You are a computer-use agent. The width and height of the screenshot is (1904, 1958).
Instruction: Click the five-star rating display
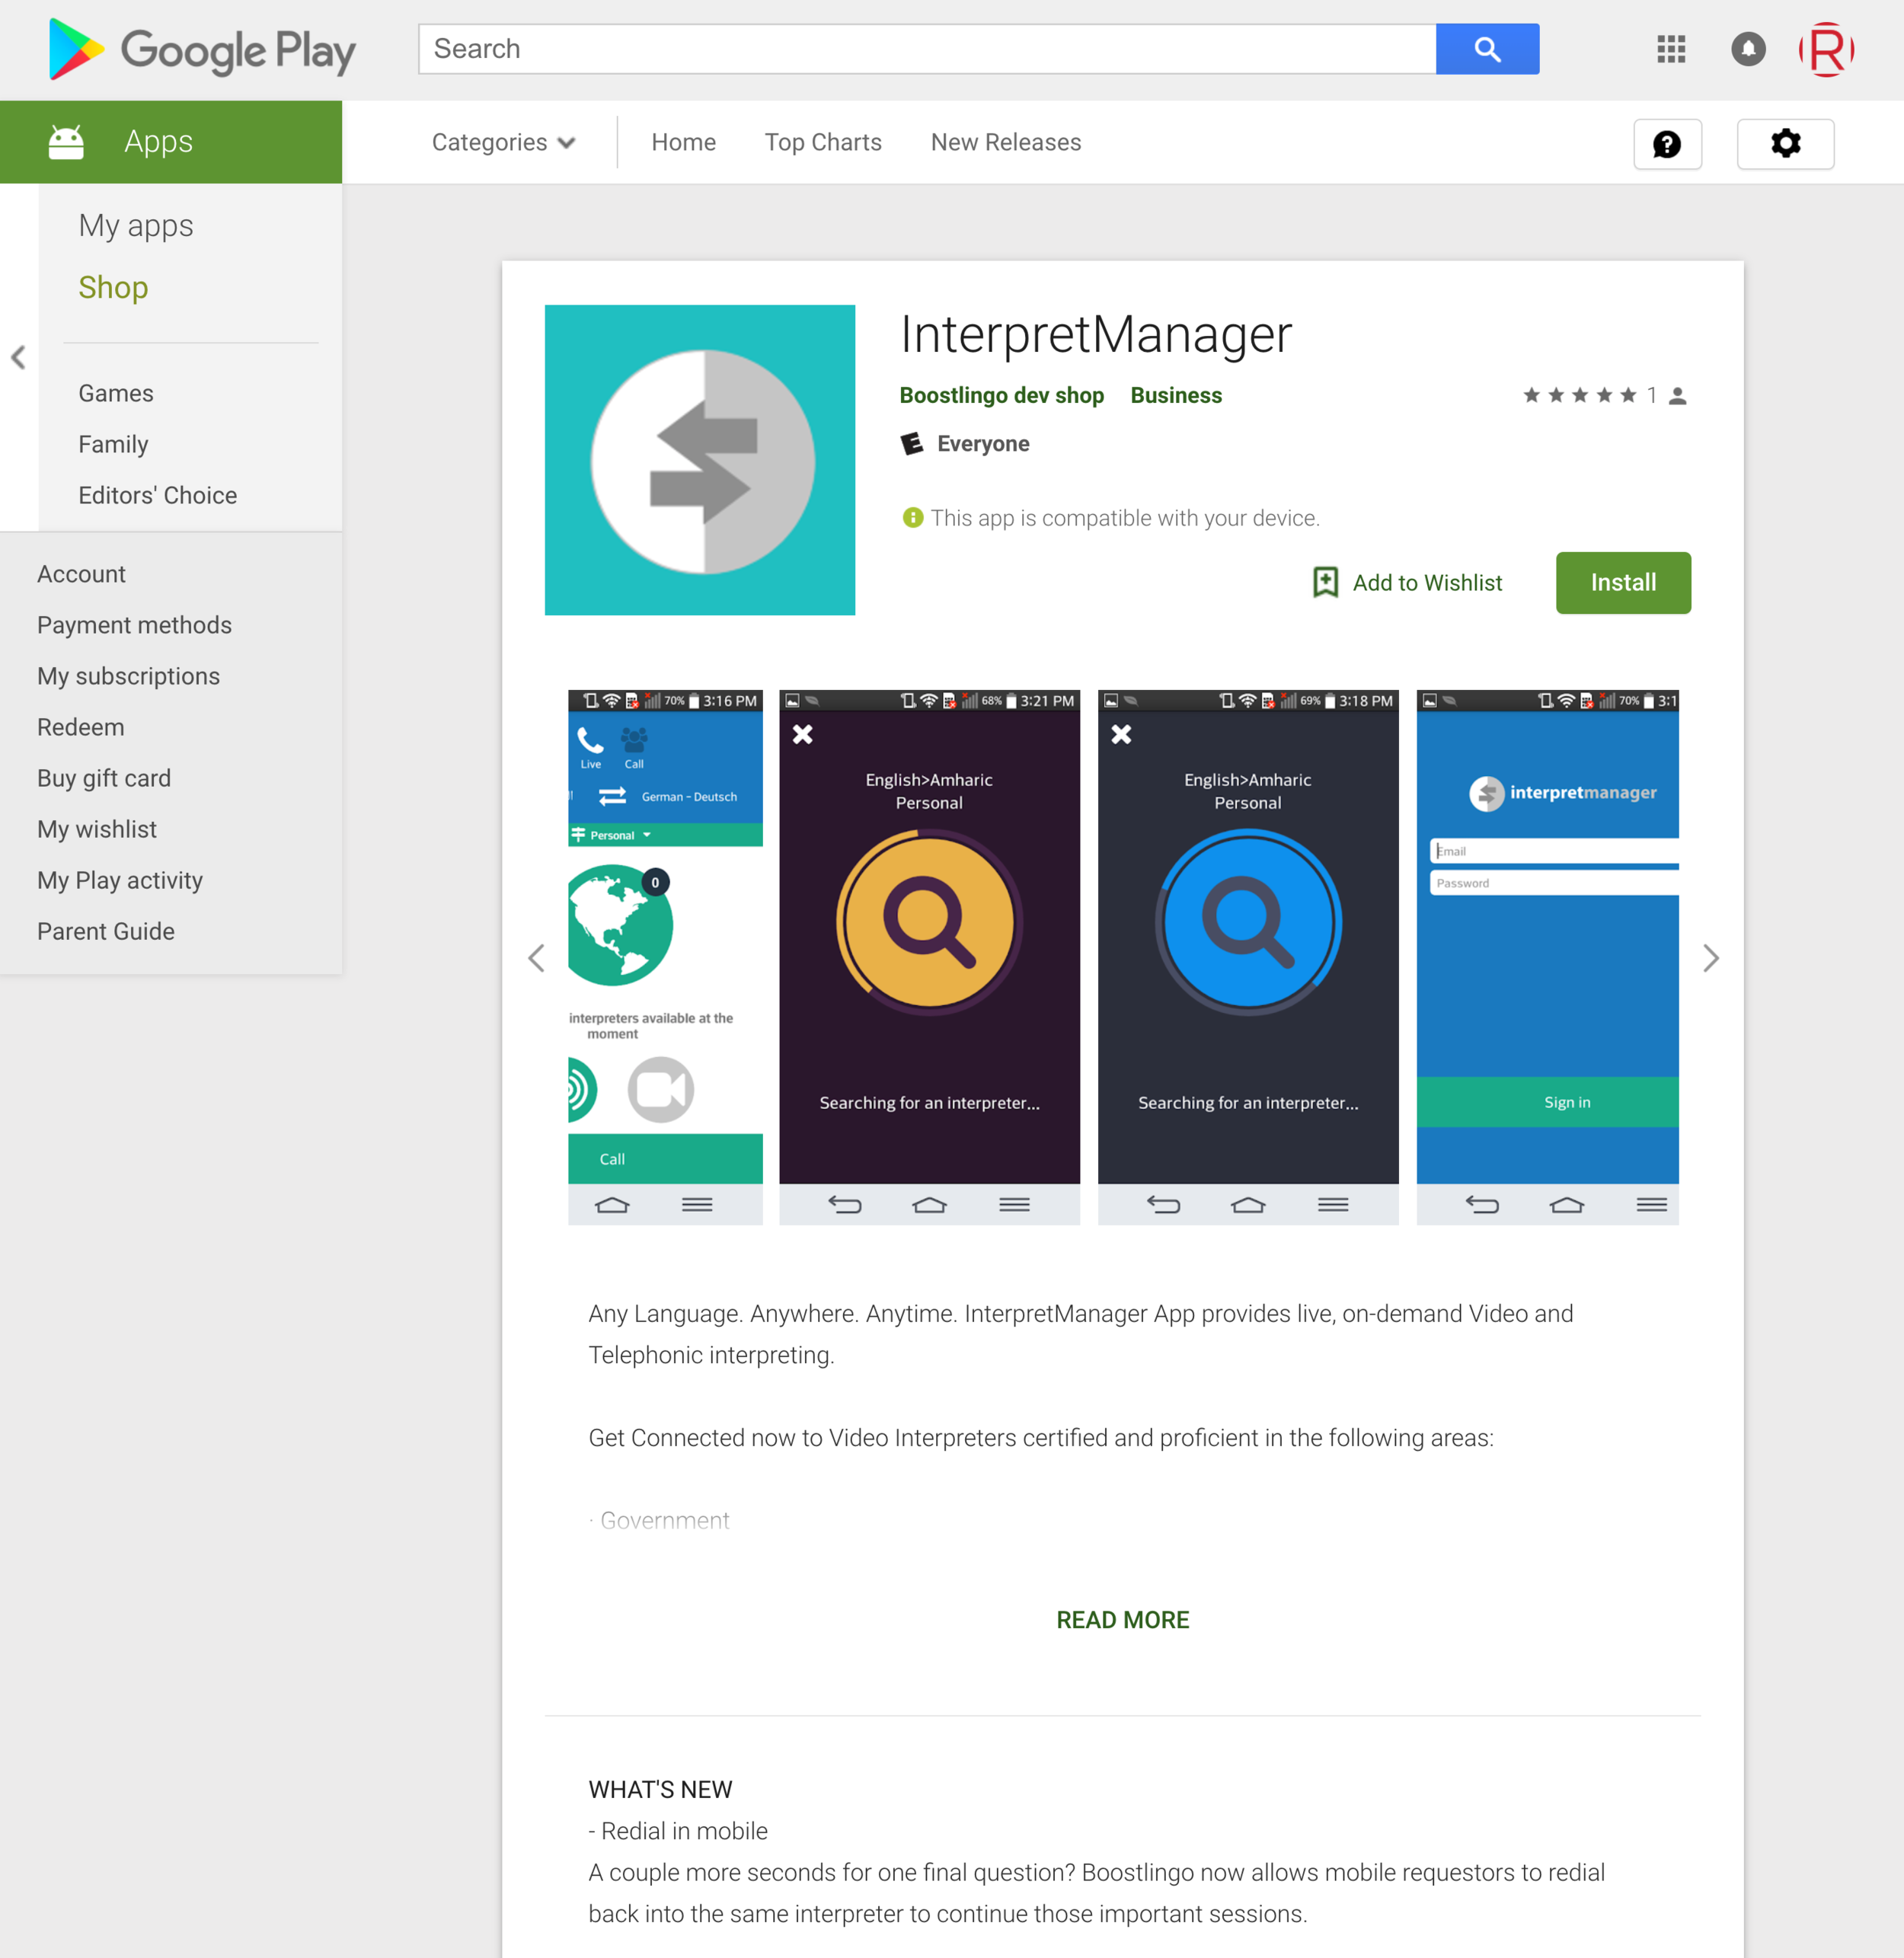(1579, 395)
